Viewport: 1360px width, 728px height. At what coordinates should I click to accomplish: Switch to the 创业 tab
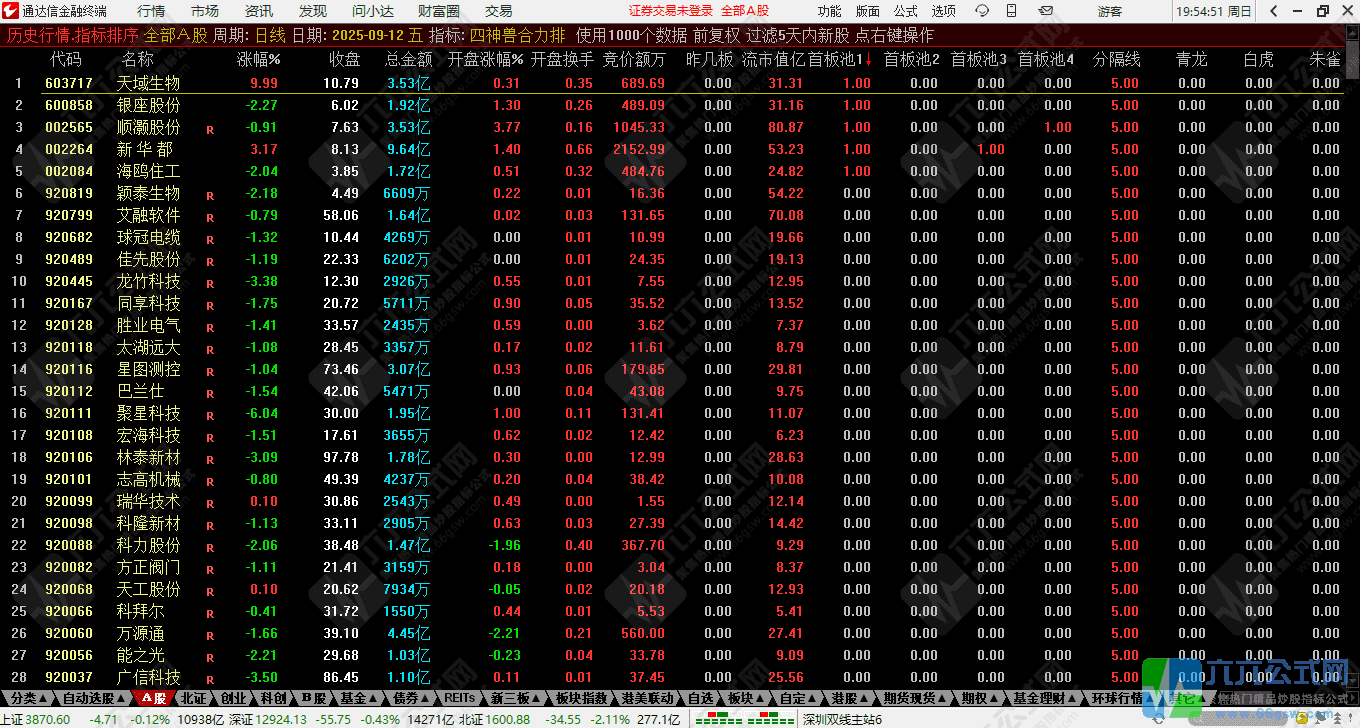point(233,698)
